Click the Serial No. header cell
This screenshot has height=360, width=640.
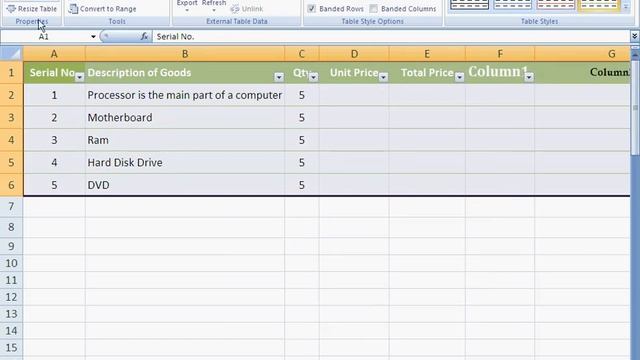tap(54, 73)
